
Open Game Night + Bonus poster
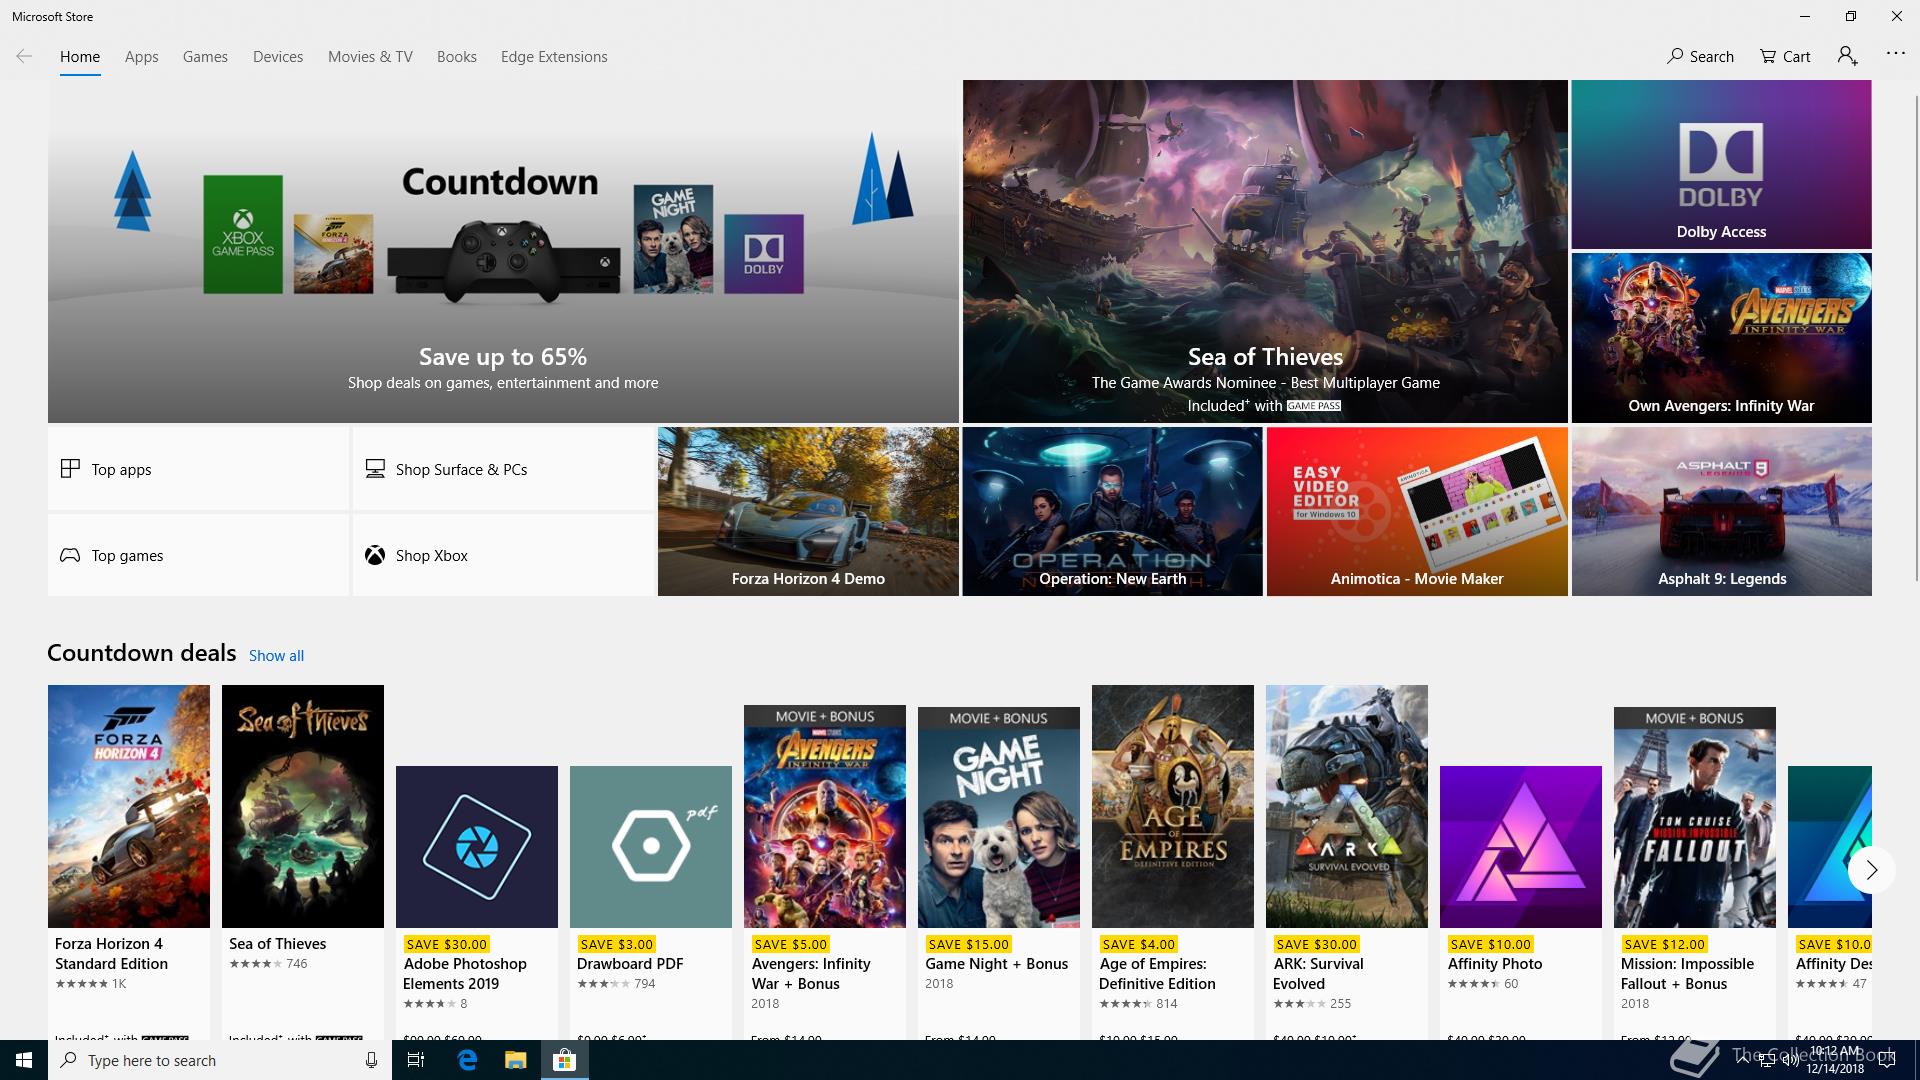(x=999, y=817)
